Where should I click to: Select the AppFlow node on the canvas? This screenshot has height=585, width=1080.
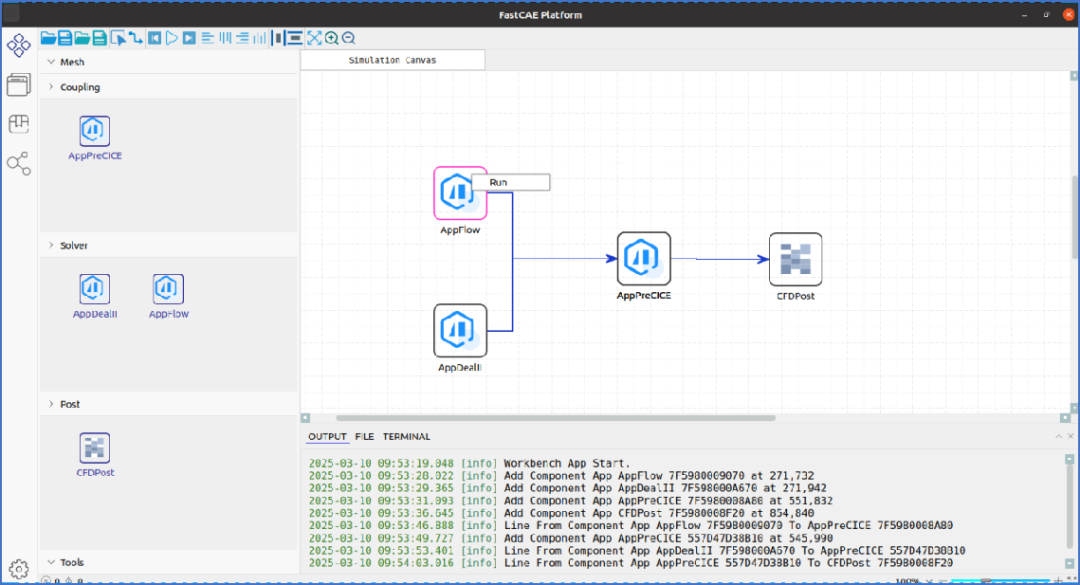460,193
